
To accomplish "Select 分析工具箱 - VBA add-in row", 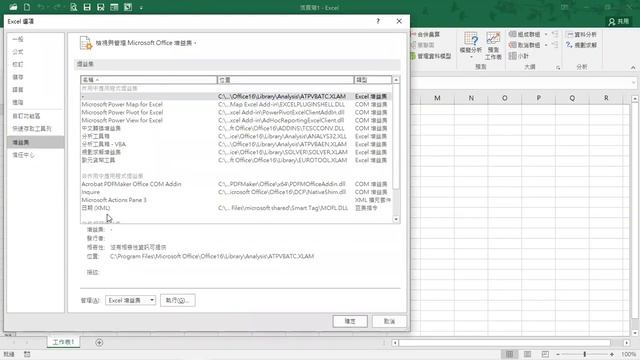I will (x=236, y=144).
